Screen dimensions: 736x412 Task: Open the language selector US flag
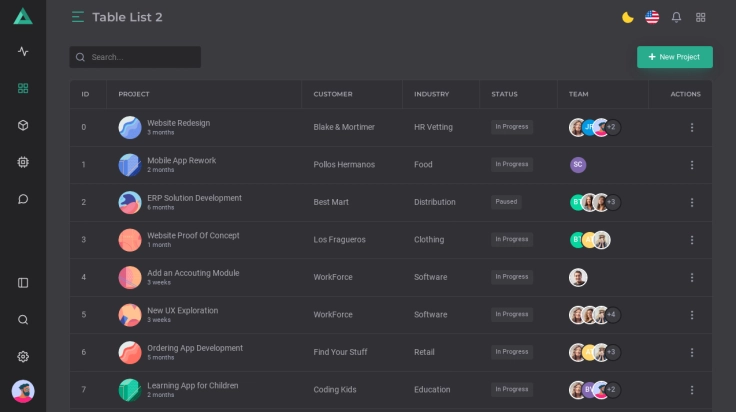[652, 17]
